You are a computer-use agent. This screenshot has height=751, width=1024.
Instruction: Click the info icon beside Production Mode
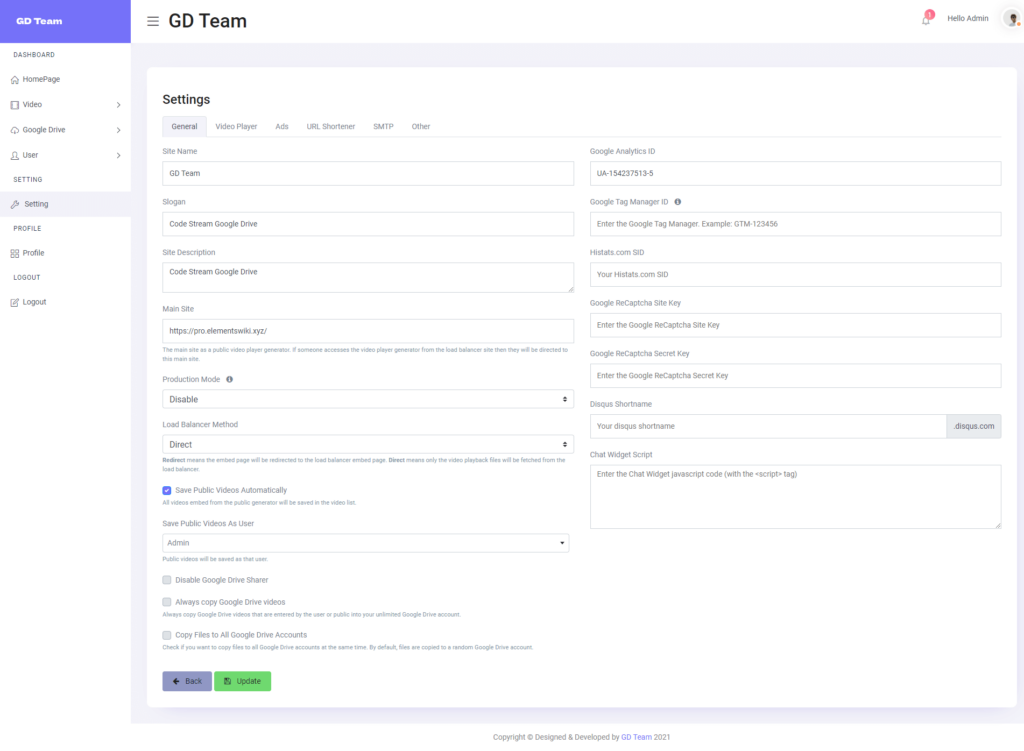[229, 379]
